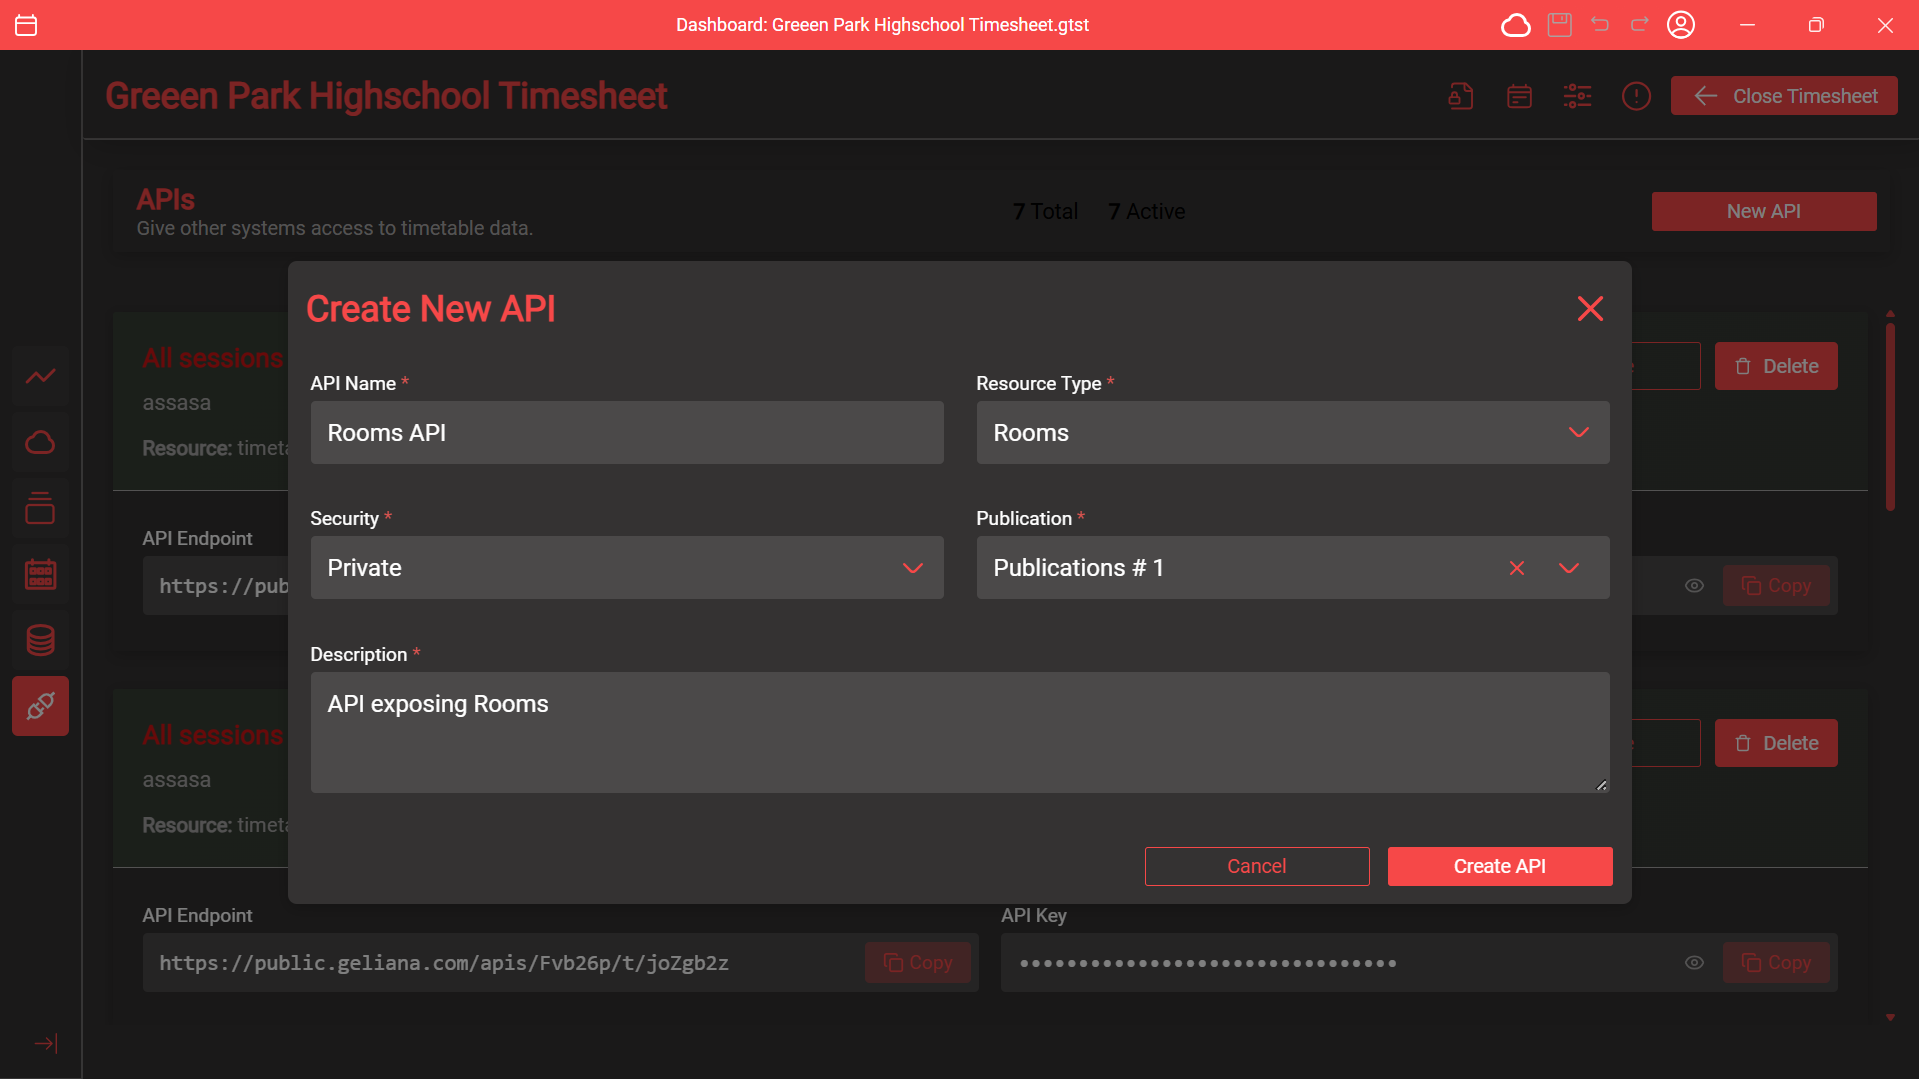Image resolution: width=1919 pixels, height=1079 pixels.
Task: Open the APIs section via plug icon
Action: point(40,705)
